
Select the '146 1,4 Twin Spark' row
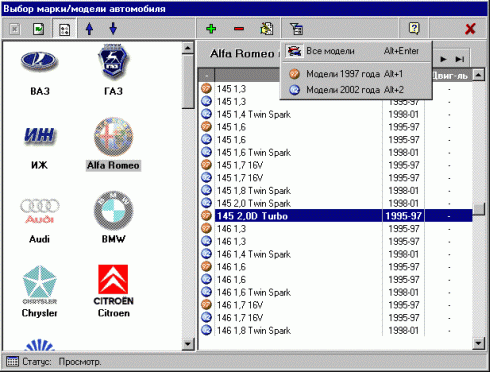[336, 254]
